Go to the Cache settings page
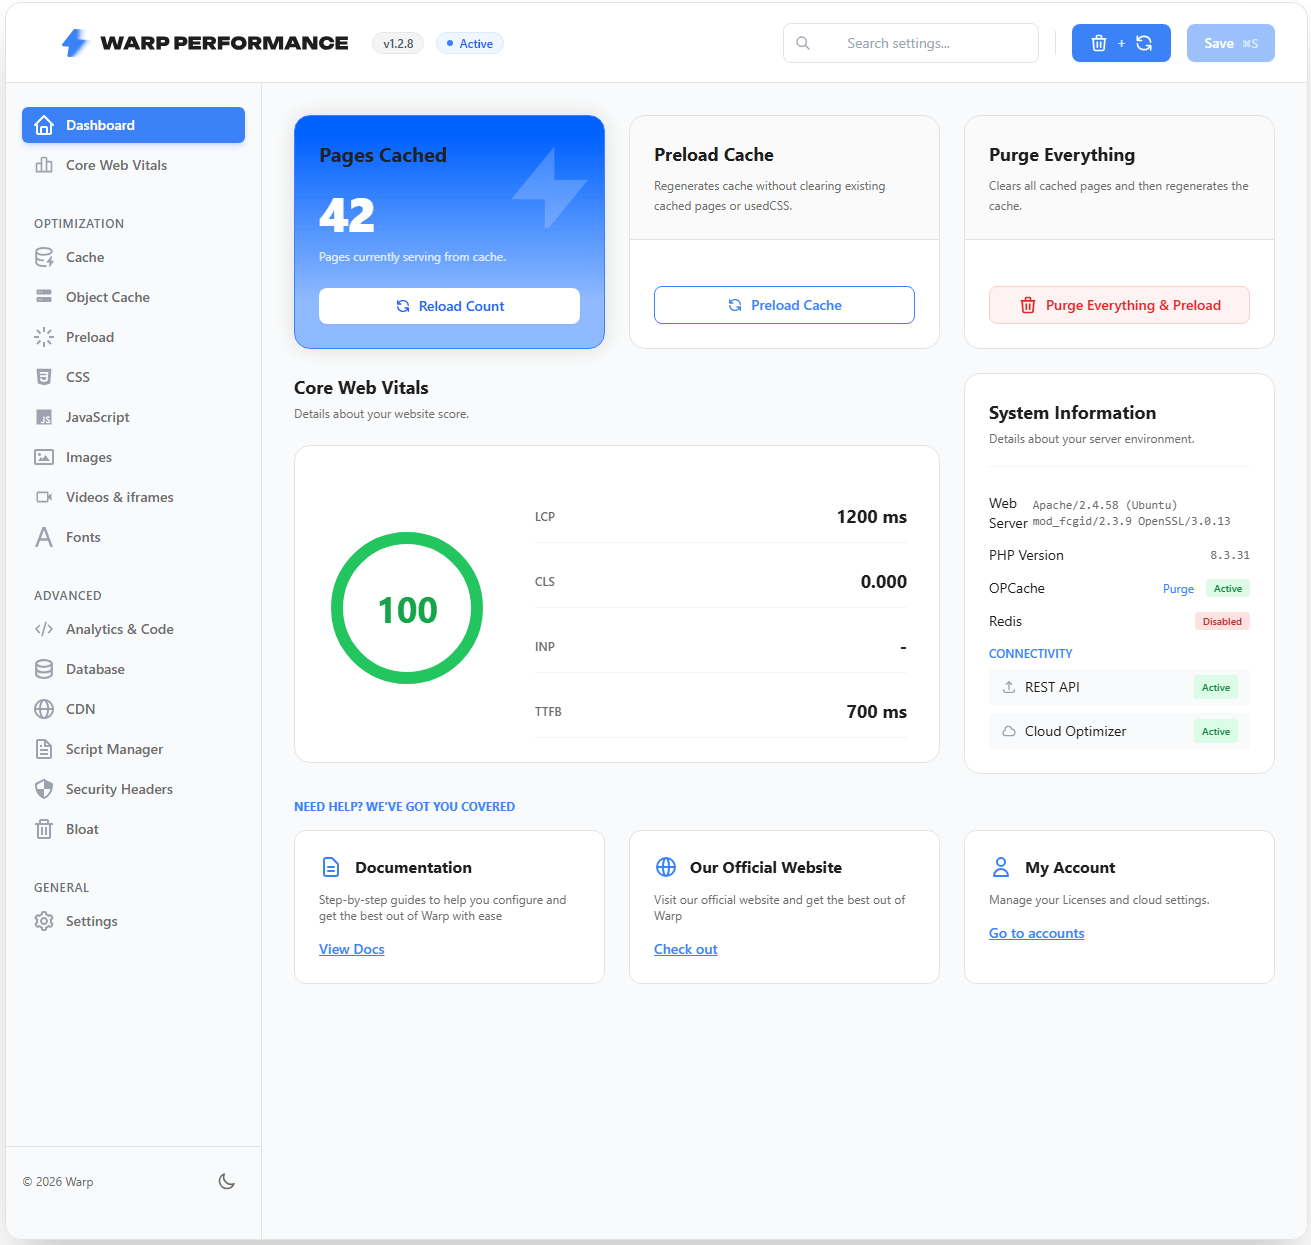 [x=133, y=257]
